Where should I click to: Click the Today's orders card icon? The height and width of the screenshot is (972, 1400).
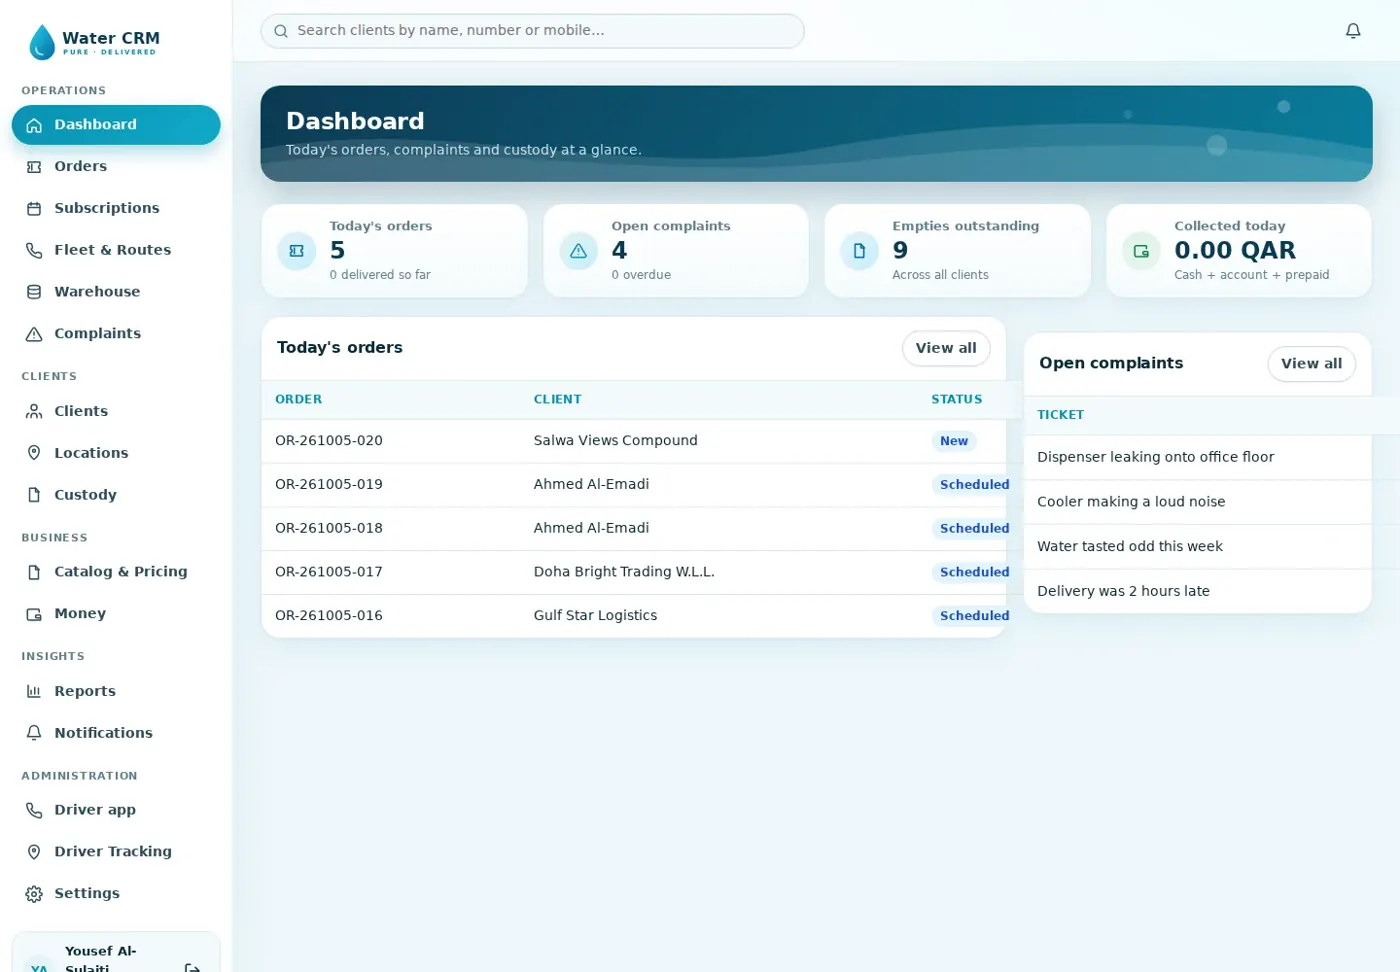(296, 251)
